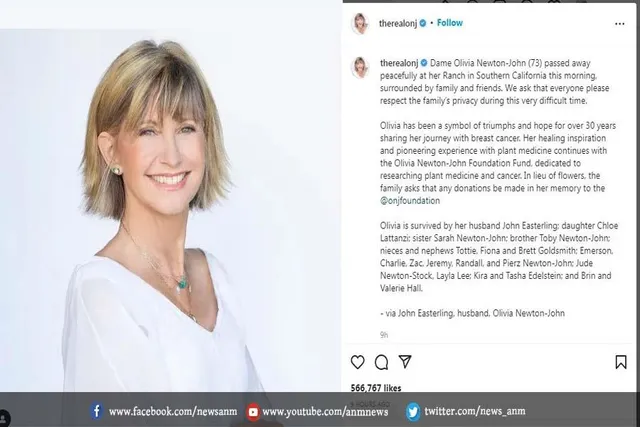Save the post with the bookmark icon
The image size is (640, 427).
point(621,362)
